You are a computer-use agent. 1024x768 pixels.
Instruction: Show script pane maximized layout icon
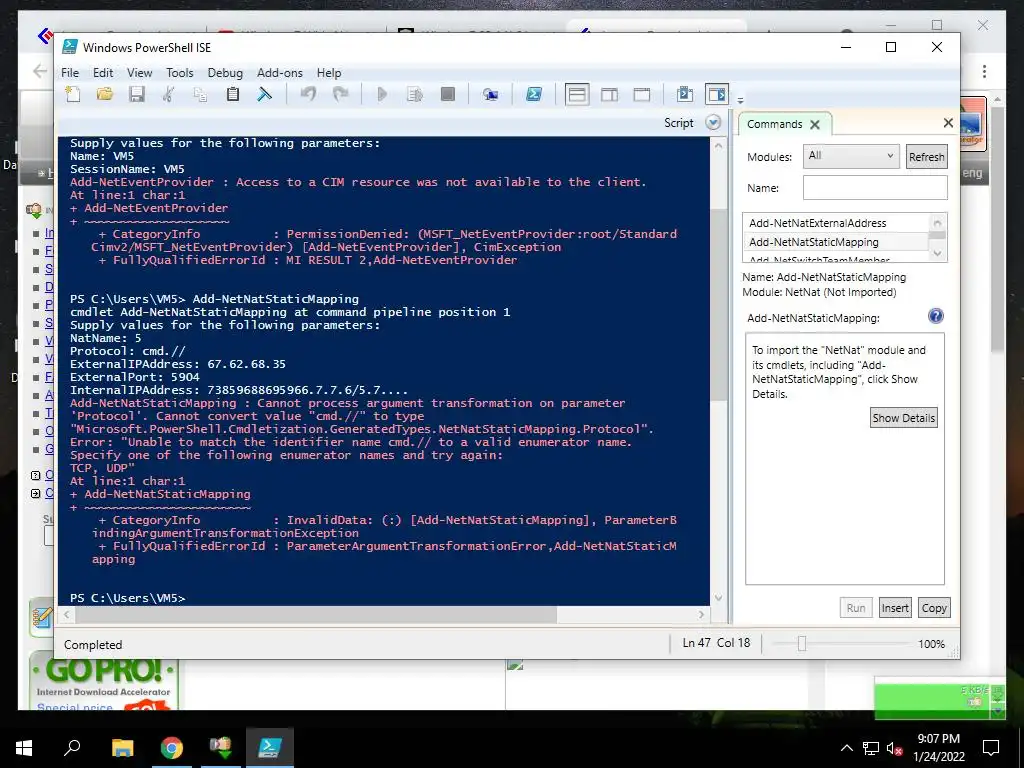click(642, 95)
